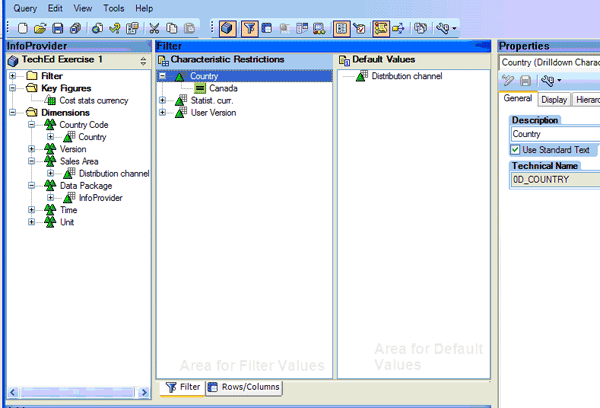Click the Paste clipboard icon

(x=189, y=28)
